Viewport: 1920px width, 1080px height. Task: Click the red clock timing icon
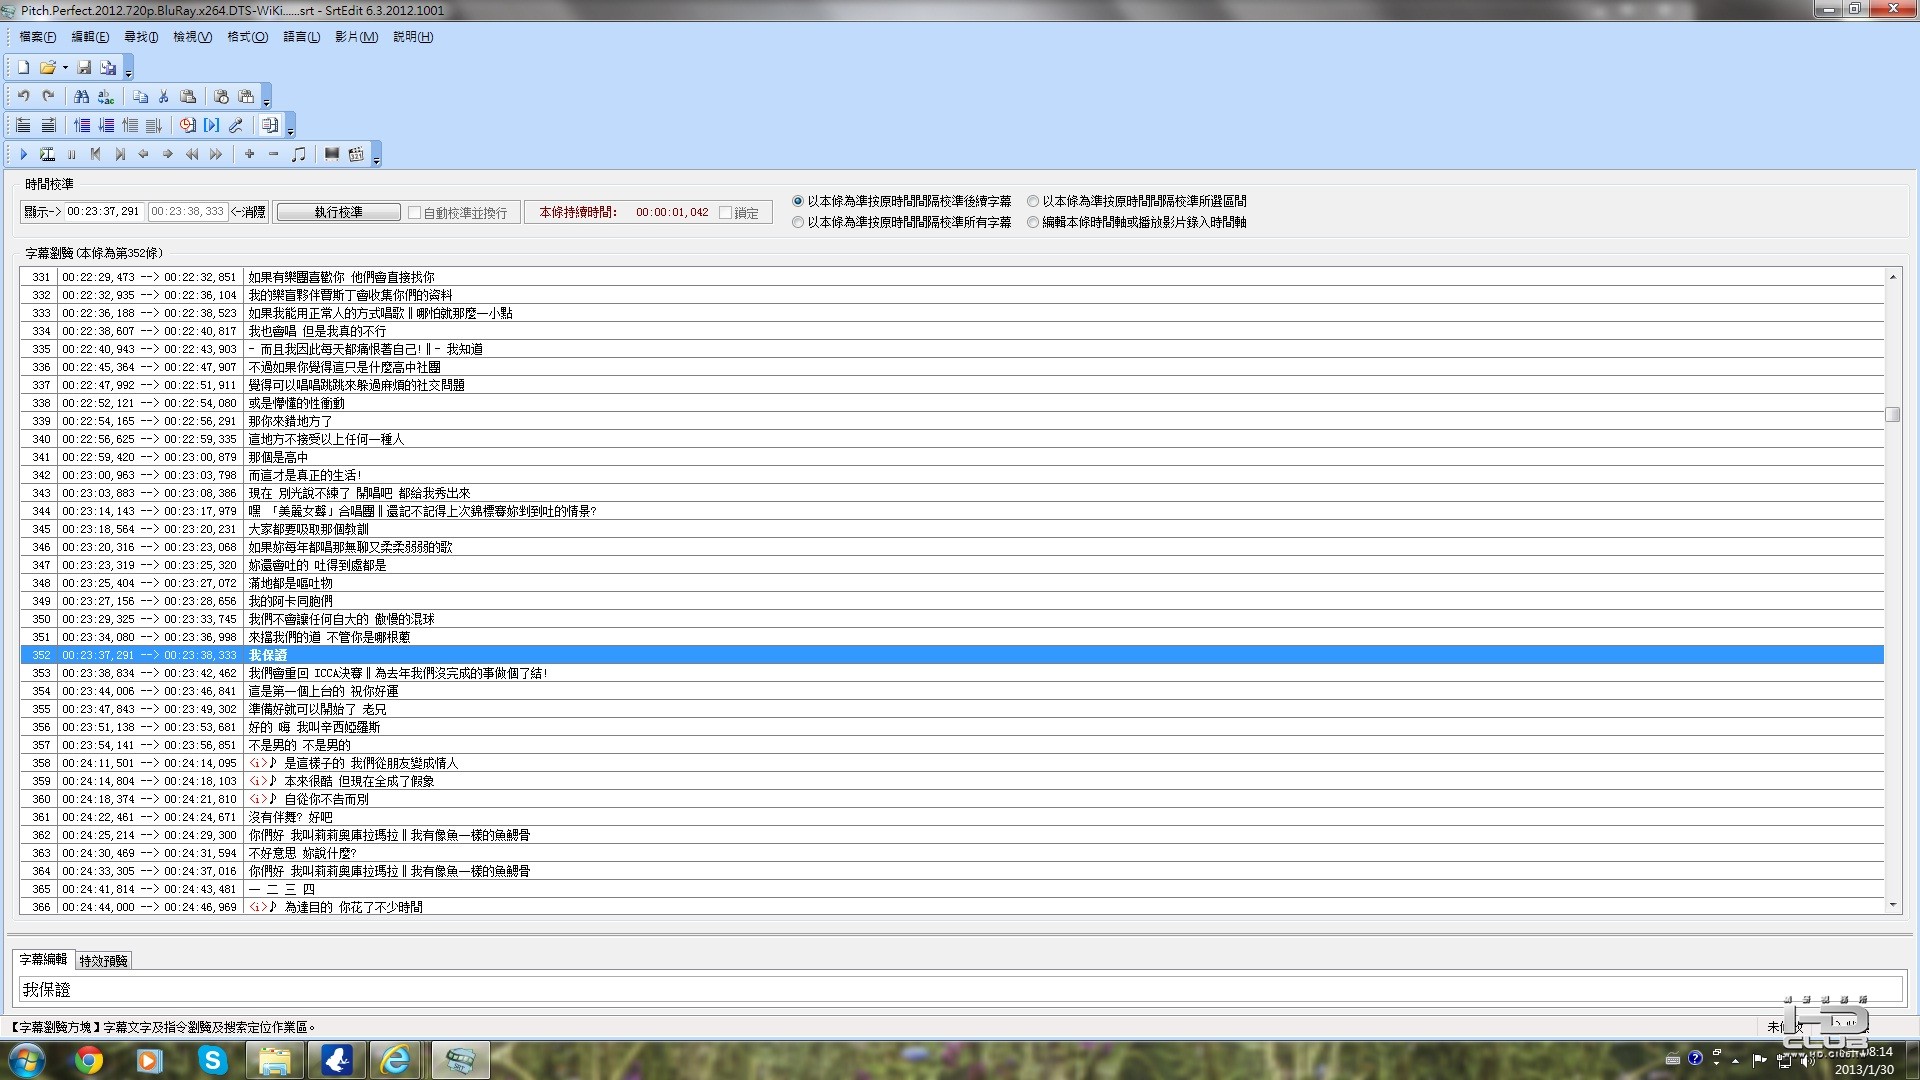coord(188,125)
